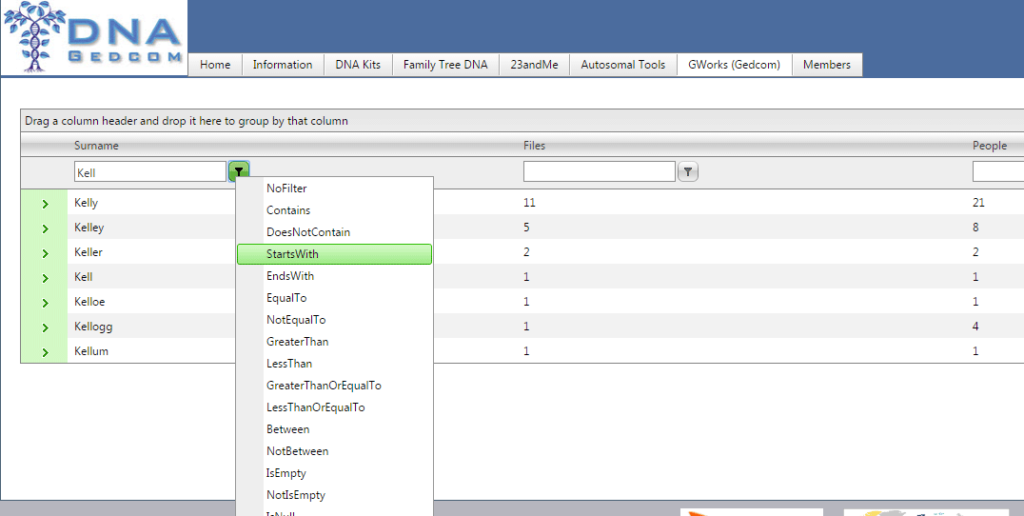Open the Members tab

tap(827, 65)
